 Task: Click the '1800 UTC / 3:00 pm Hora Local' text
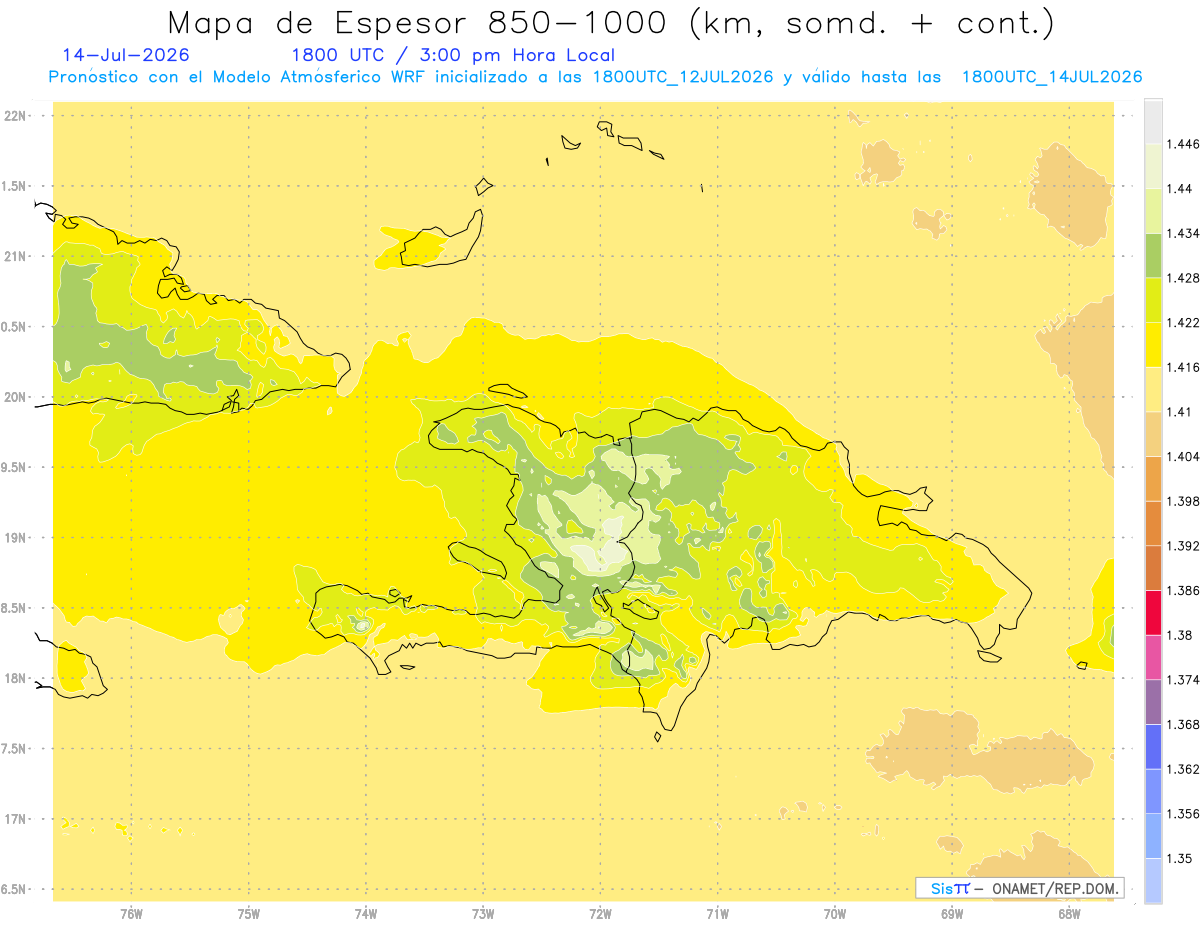[453, 56]
